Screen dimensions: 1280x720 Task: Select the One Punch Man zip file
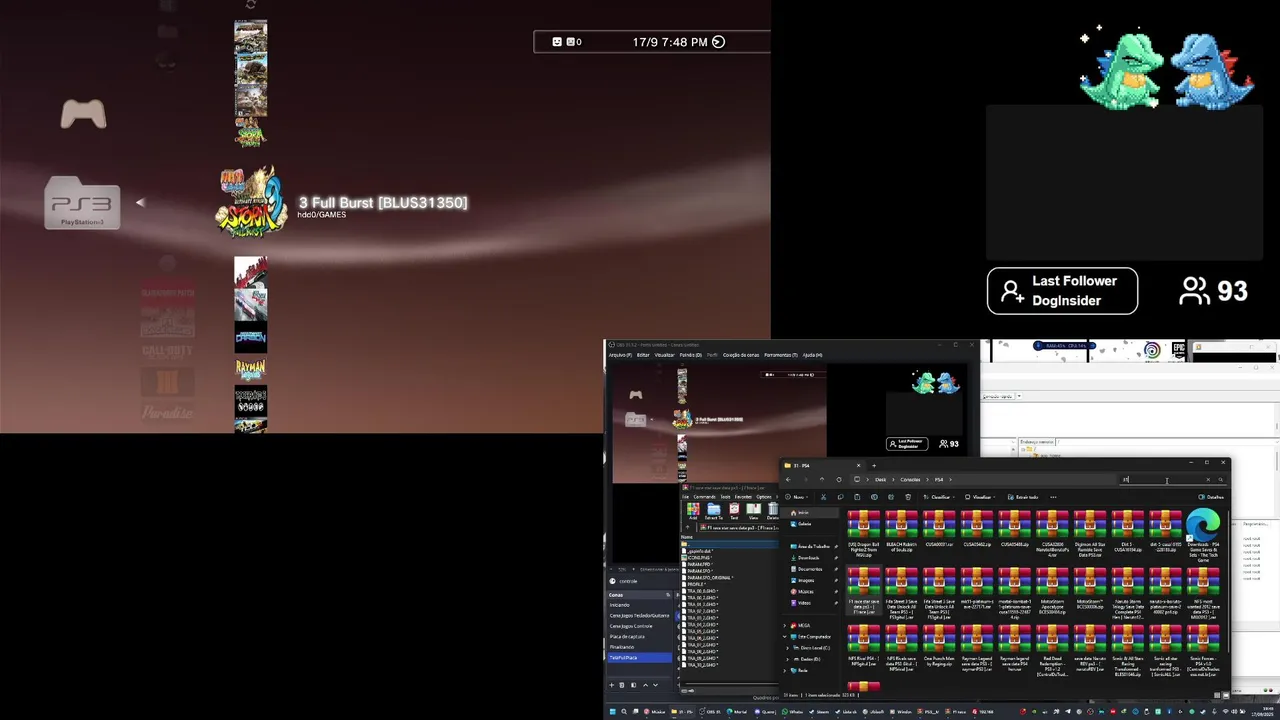coord(939,647)
